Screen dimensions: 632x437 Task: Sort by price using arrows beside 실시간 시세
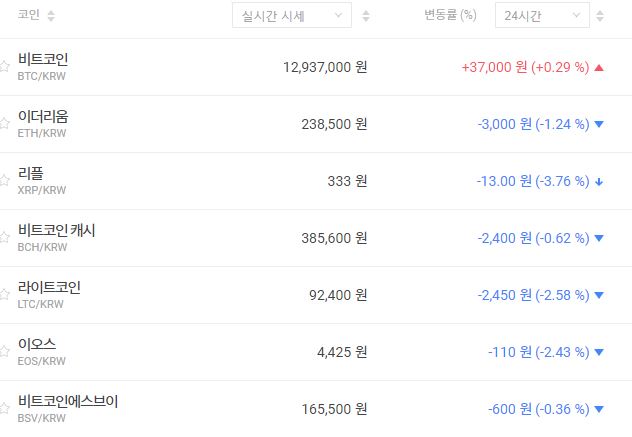[x=366, y=16]
